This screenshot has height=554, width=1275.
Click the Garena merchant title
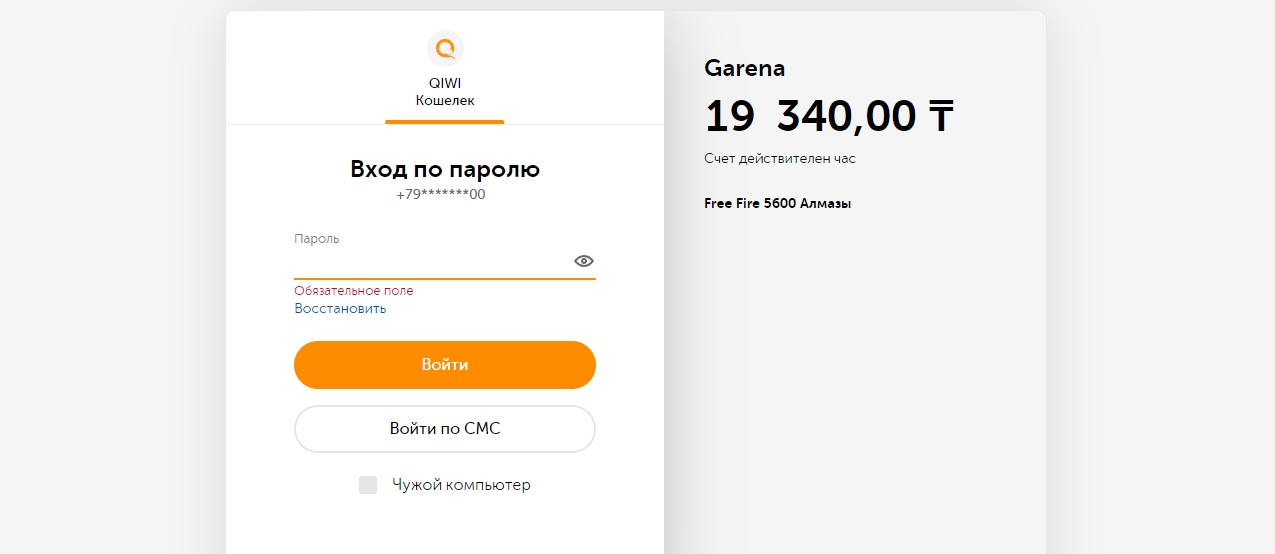click(x=745, y=68)
